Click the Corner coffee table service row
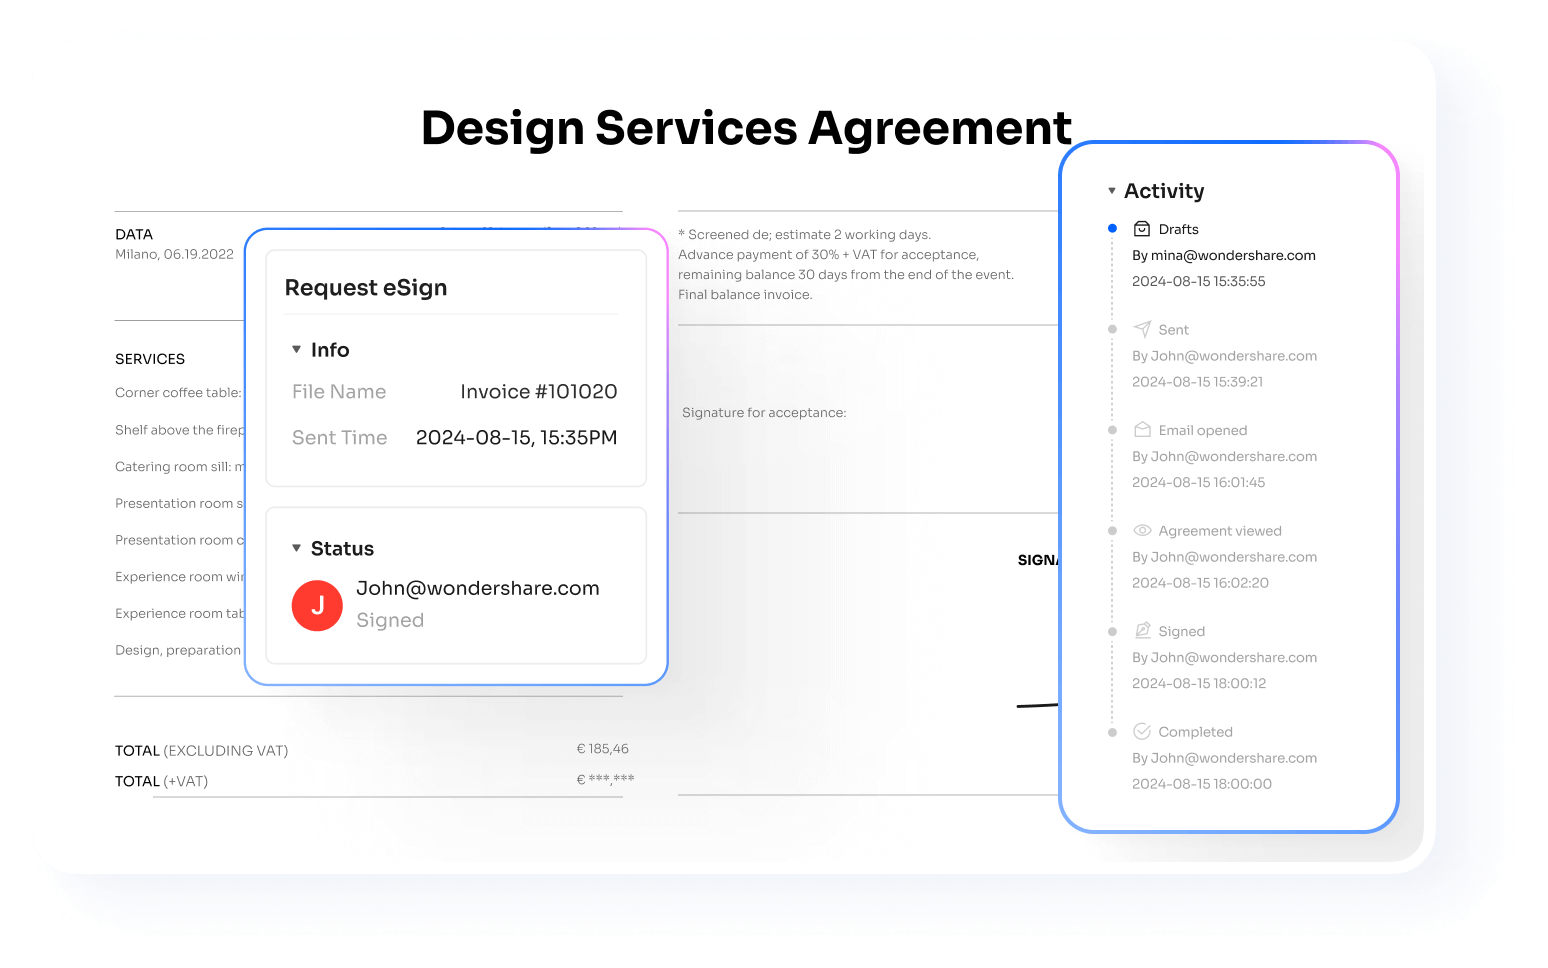The height and width of the screenshot is (968, 1548). [178, 393]
